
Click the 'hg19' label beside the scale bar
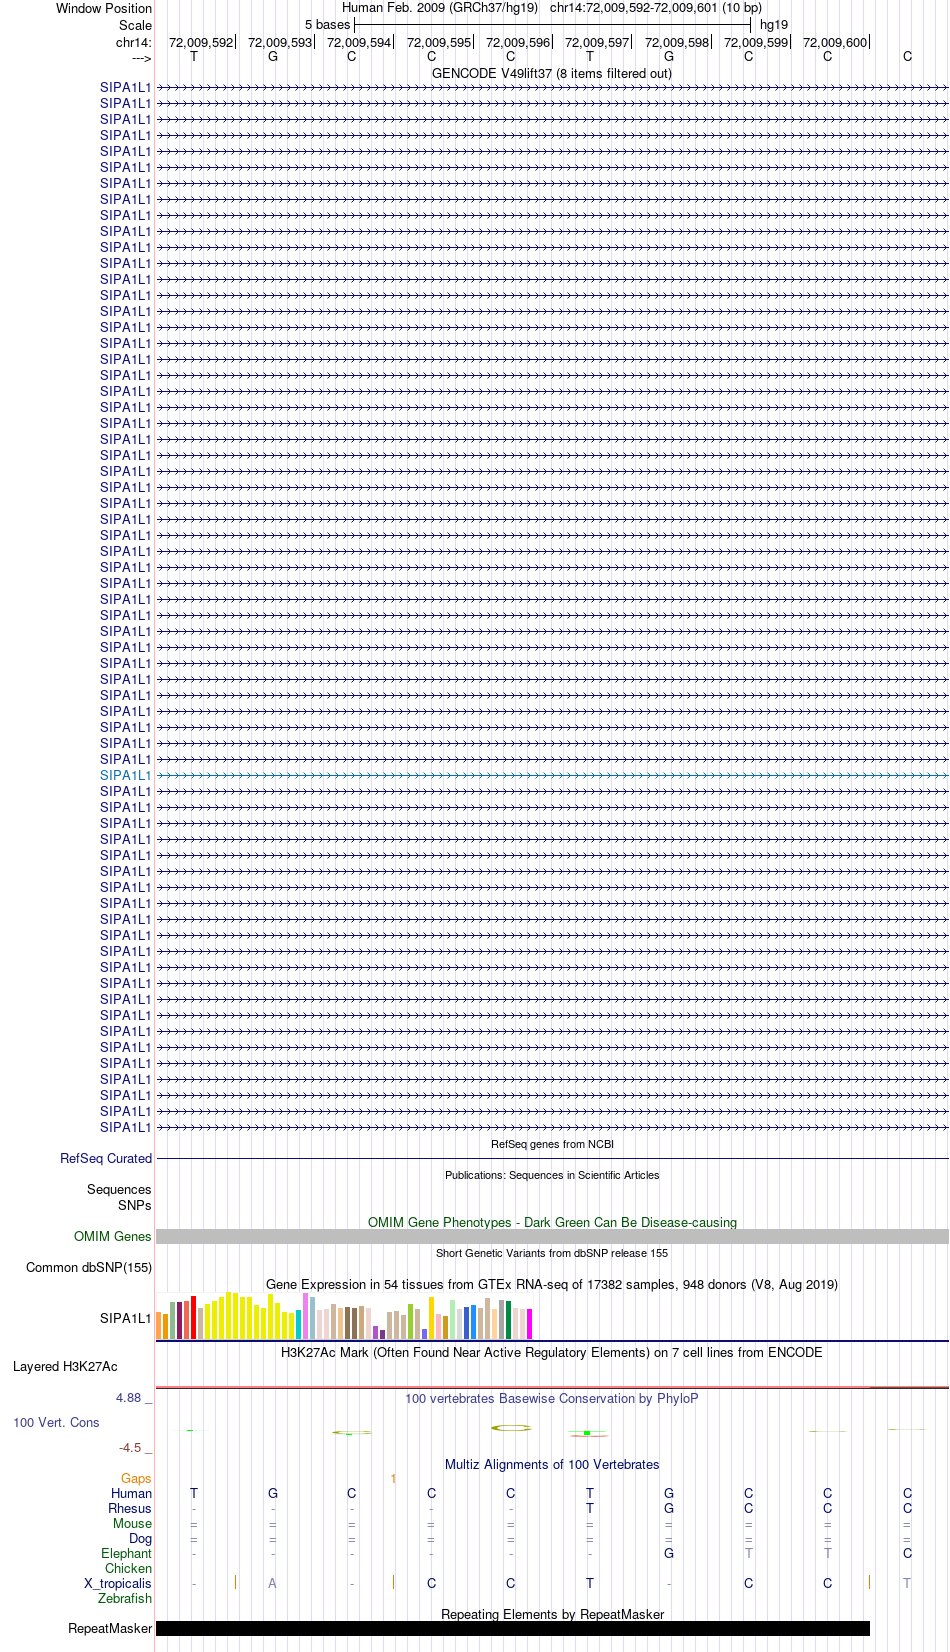point(774,24)
